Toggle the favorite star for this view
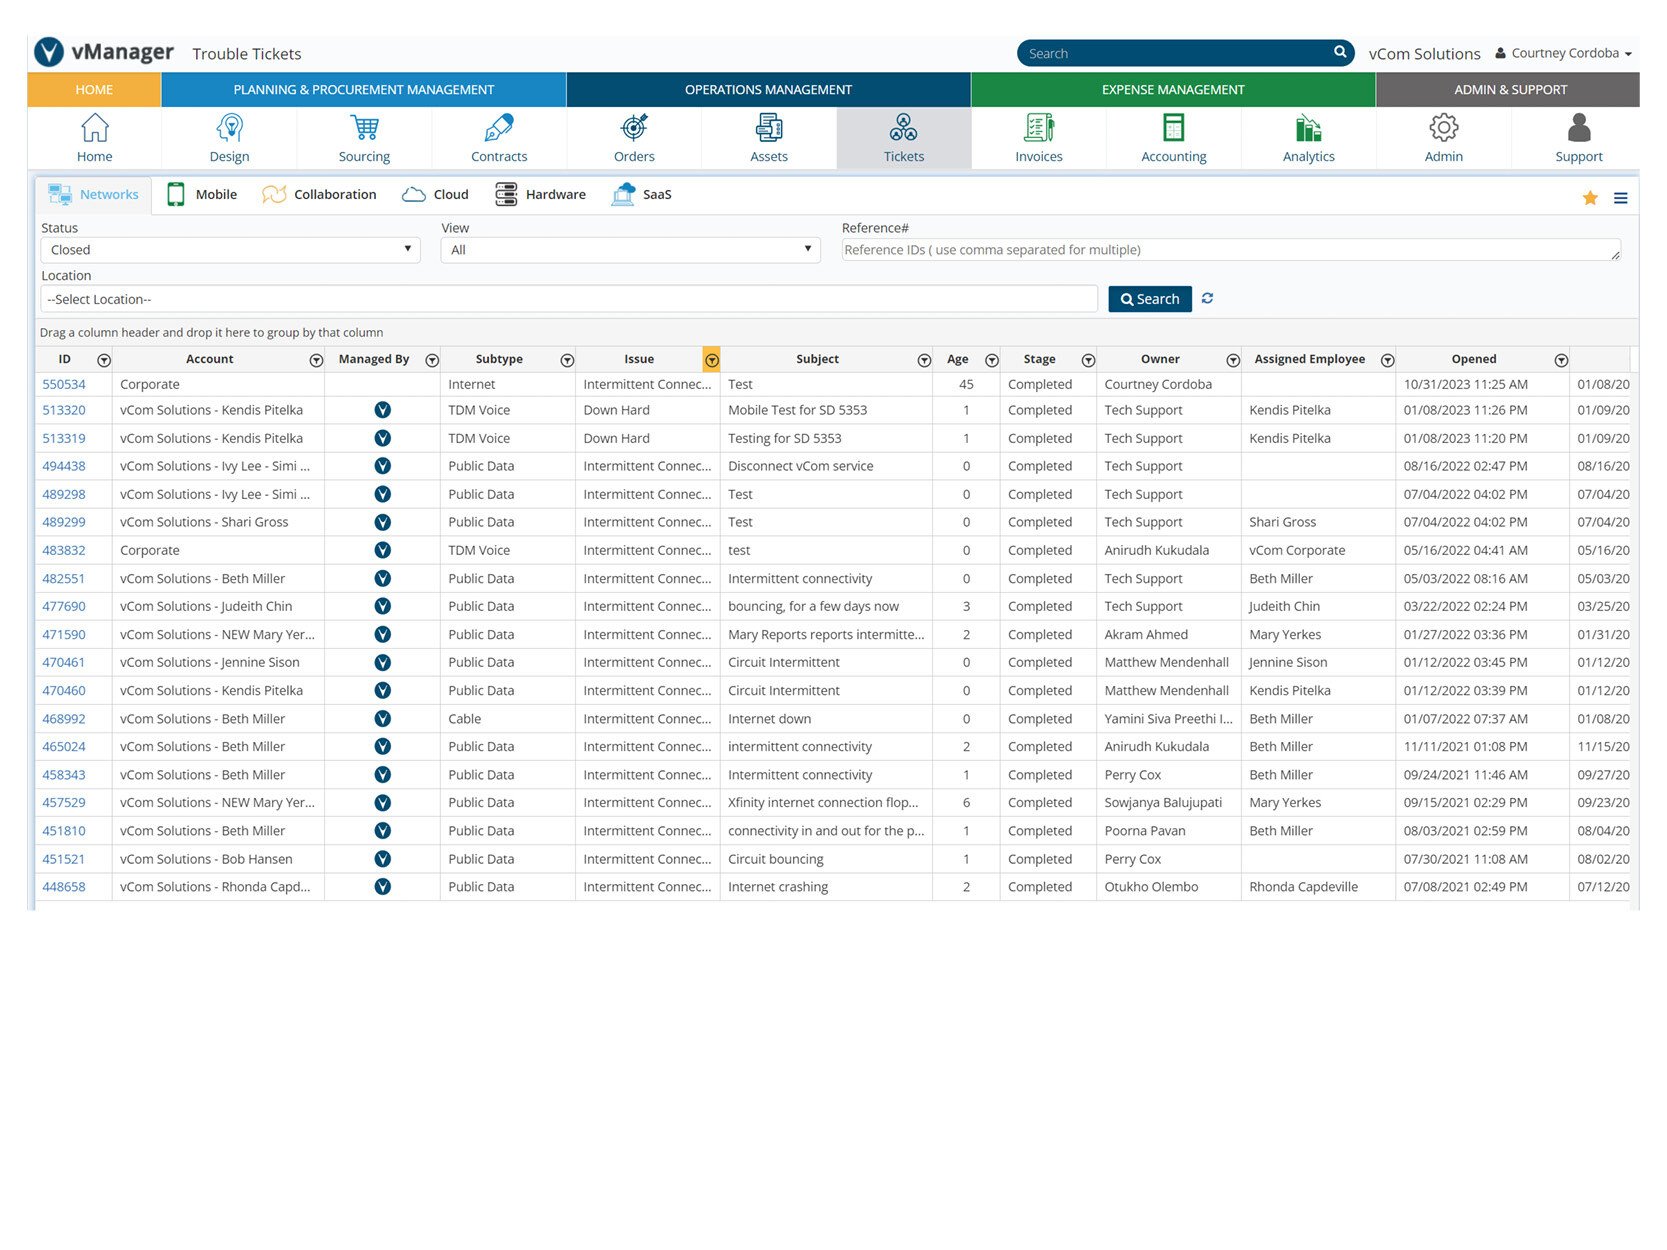This screenshot has height=1250, width=1667. 1589,198
